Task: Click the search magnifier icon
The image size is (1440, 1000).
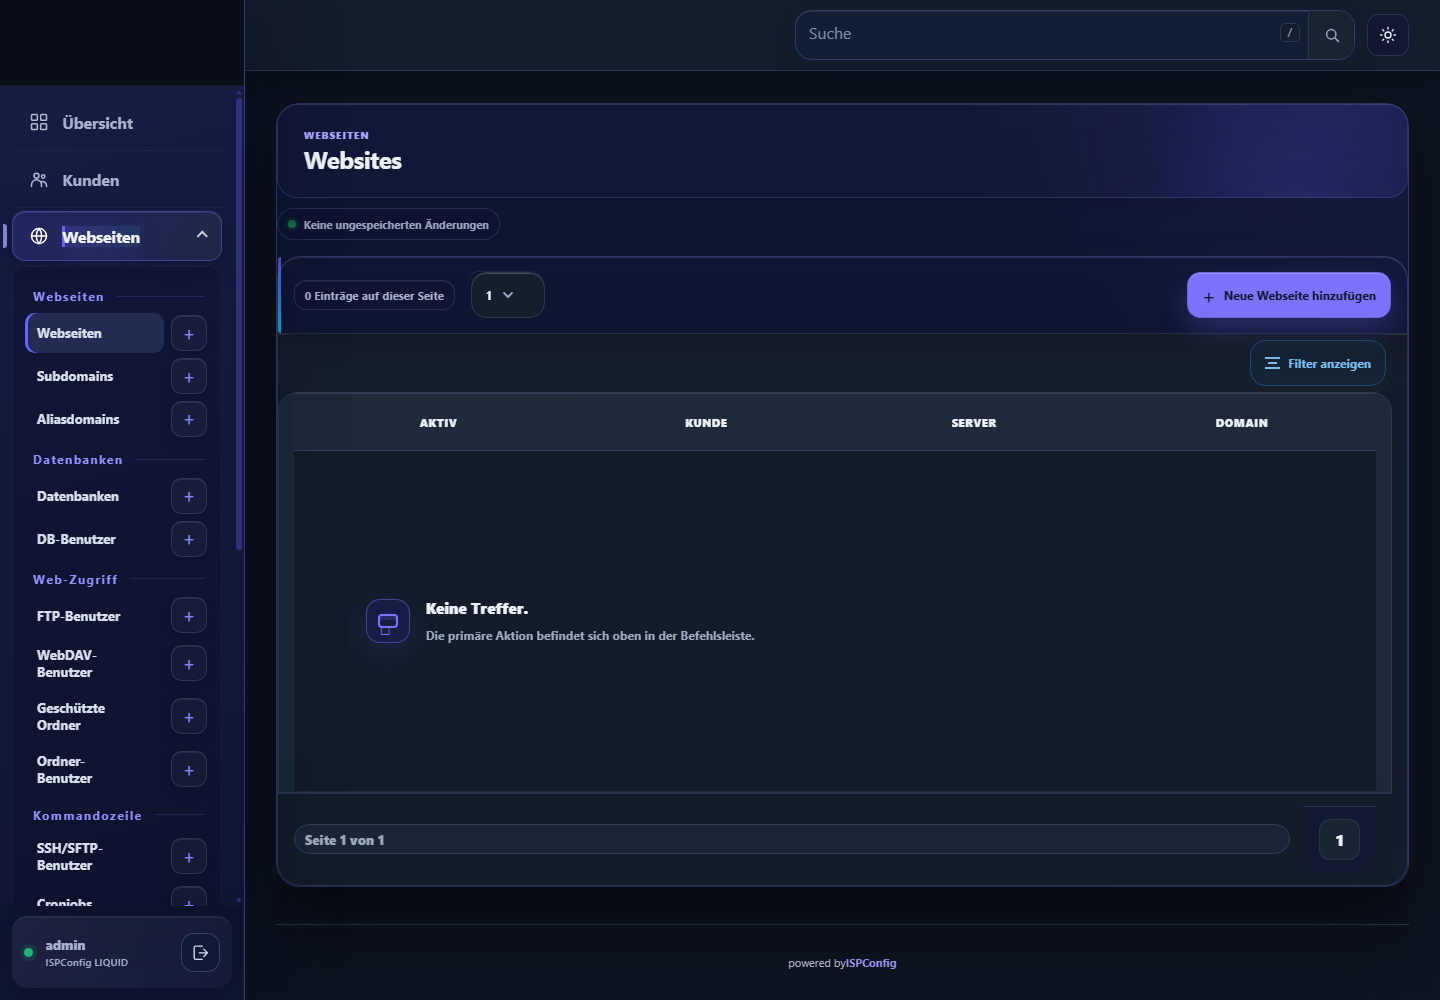Action: [1331, 35]
